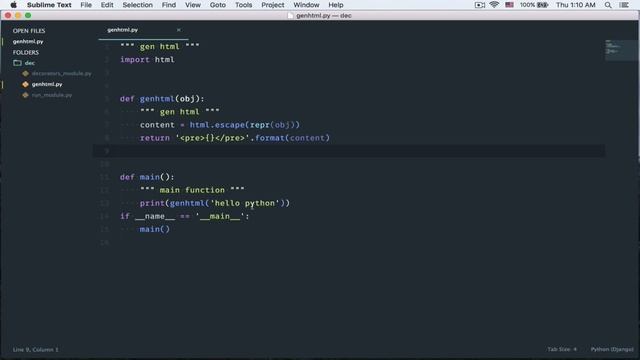
Task: Open the Project menu
Action: (273, 5)
